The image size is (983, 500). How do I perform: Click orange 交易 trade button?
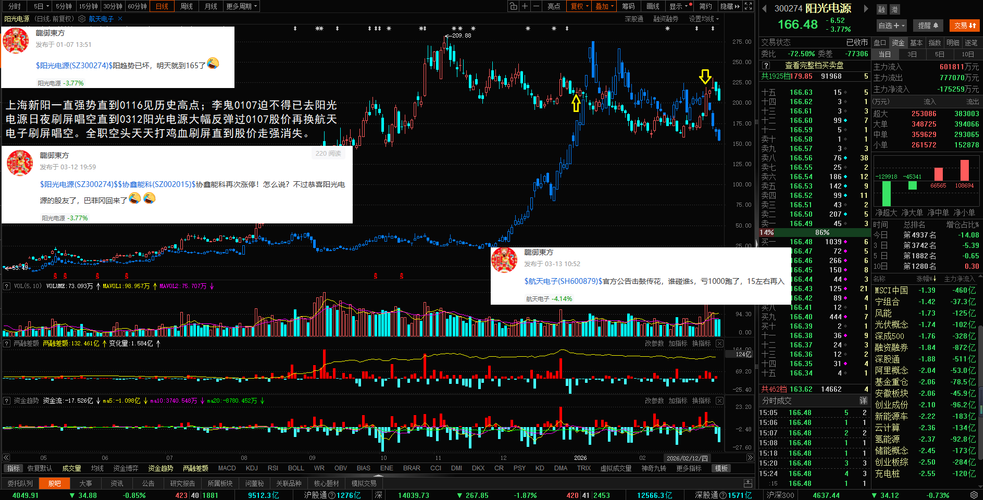[x=965, y=26]
